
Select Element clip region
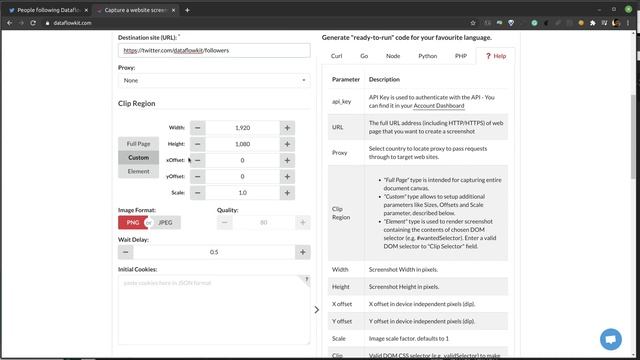coord(138,171)
